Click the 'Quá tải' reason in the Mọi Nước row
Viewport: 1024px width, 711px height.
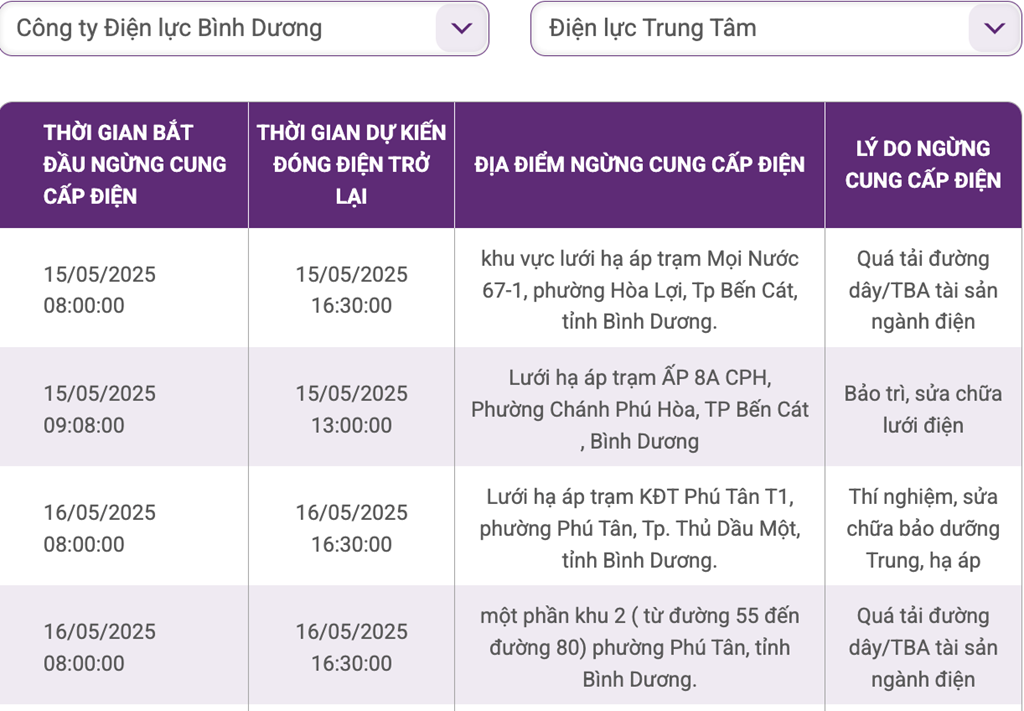tap(922, 290)
